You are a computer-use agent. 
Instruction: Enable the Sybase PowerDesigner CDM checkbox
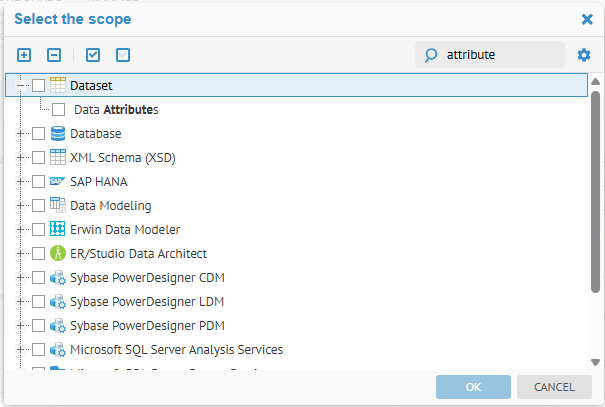(x=39, y=278)
